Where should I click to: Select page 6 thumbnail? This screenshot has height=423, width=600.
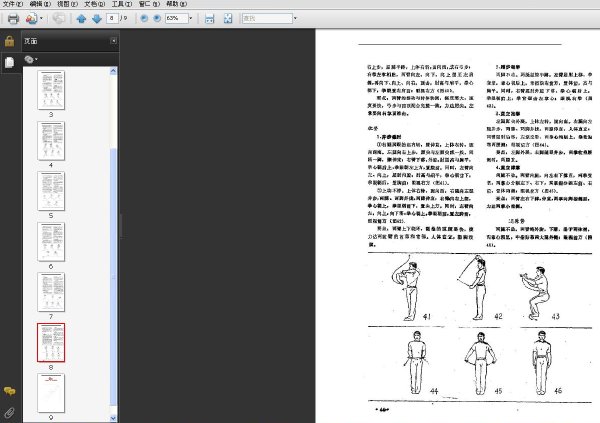point(51,242)
